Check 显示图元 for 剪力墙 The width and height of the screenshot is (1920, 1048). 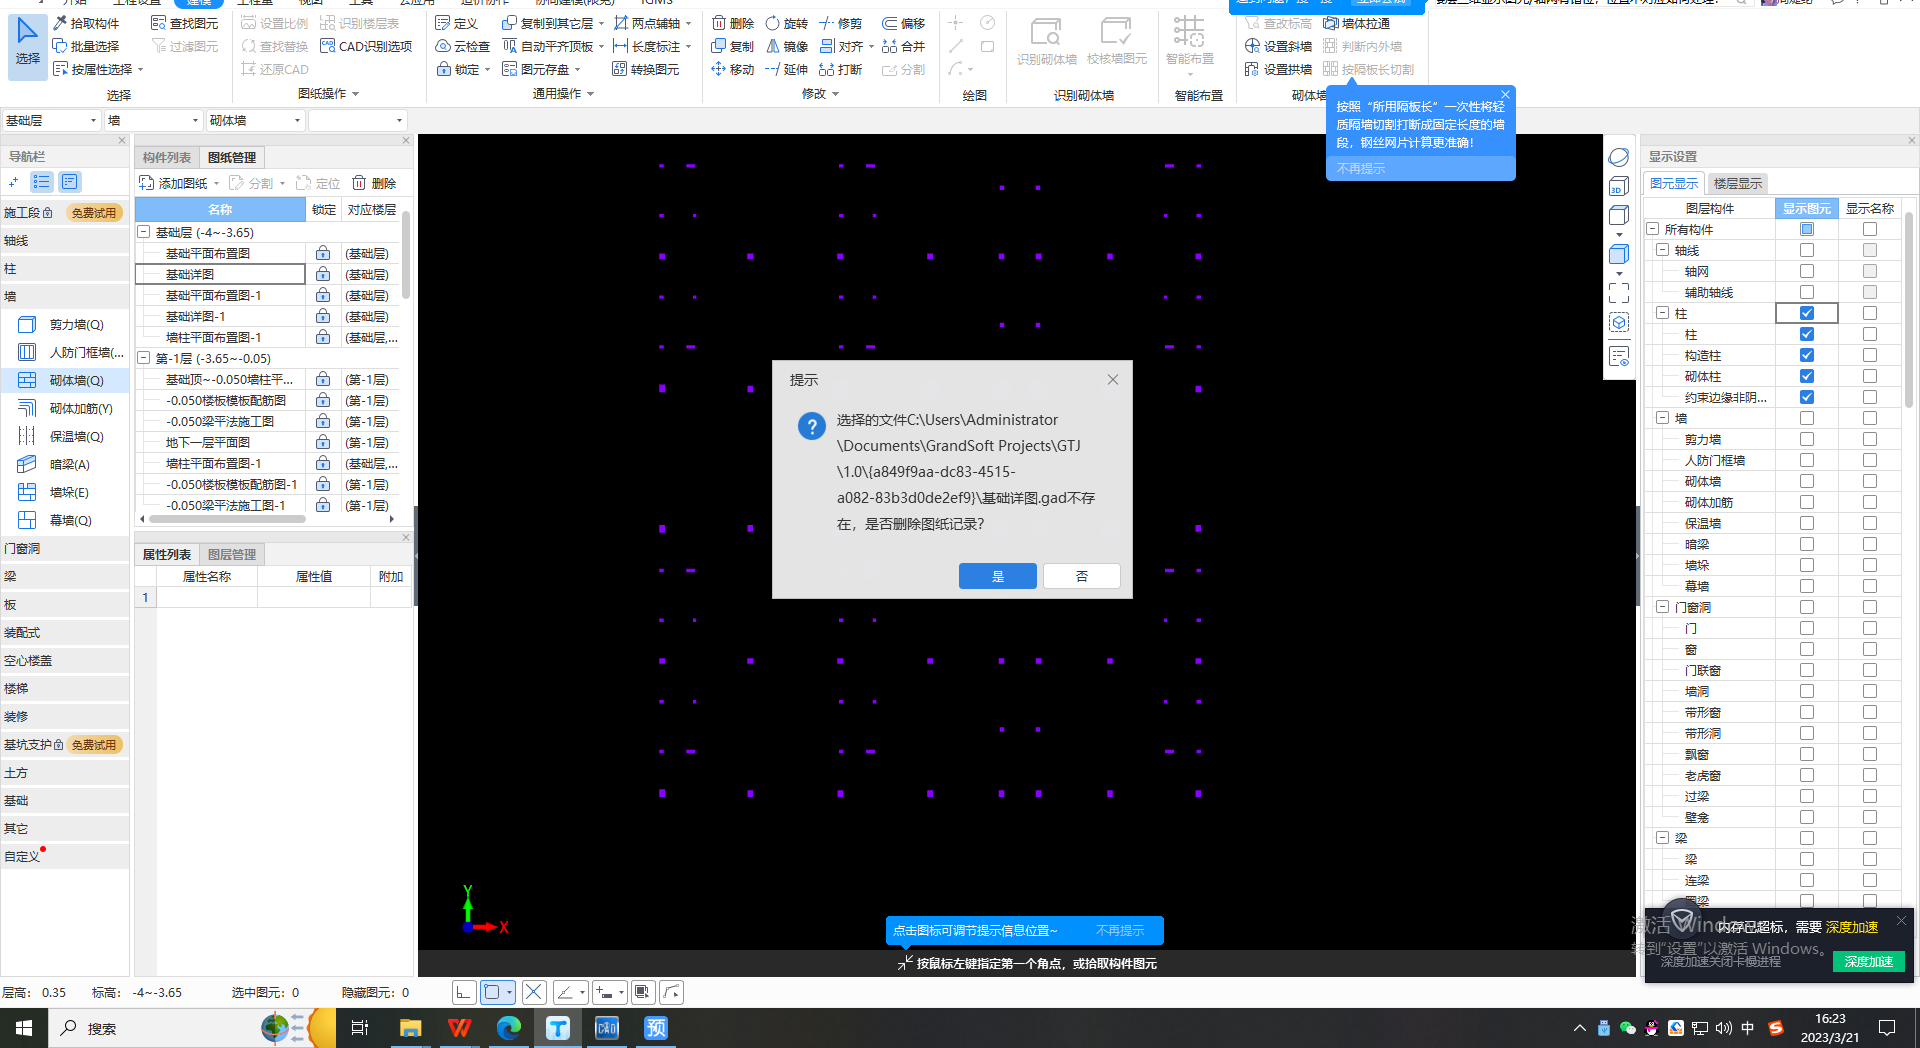1807,439
